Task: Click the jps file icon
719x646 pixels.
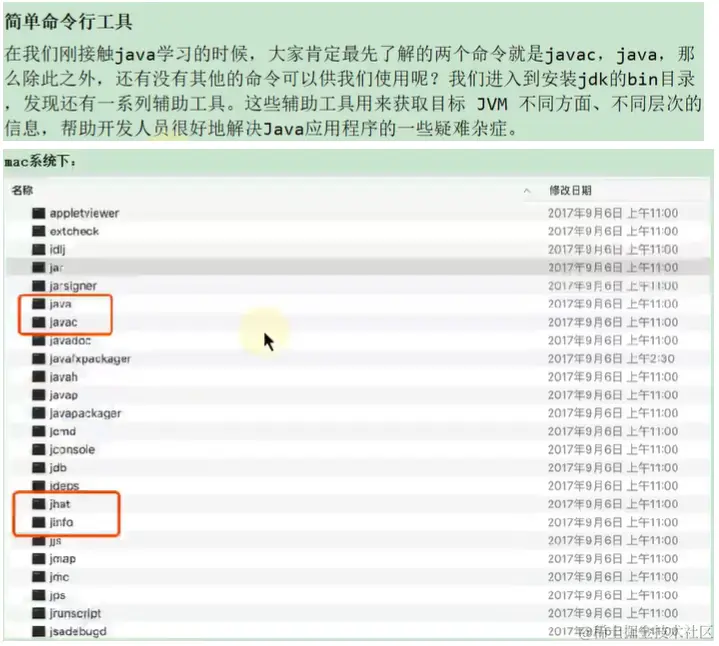Action: coord(39,595)
